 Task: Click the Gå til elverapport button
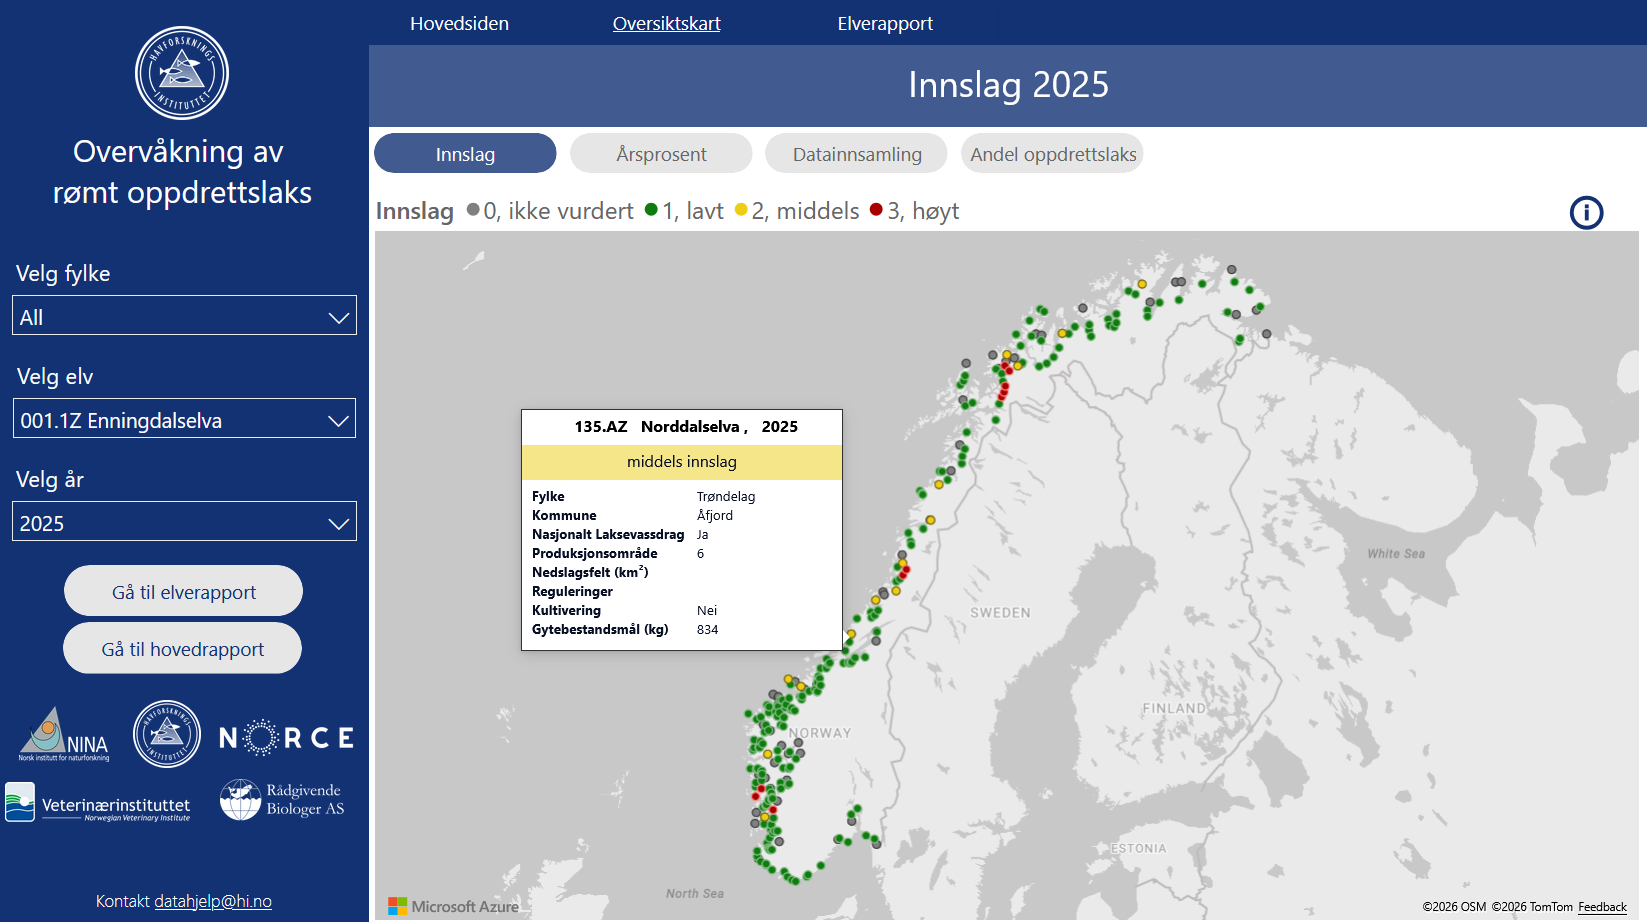click(x=183, y=591)
